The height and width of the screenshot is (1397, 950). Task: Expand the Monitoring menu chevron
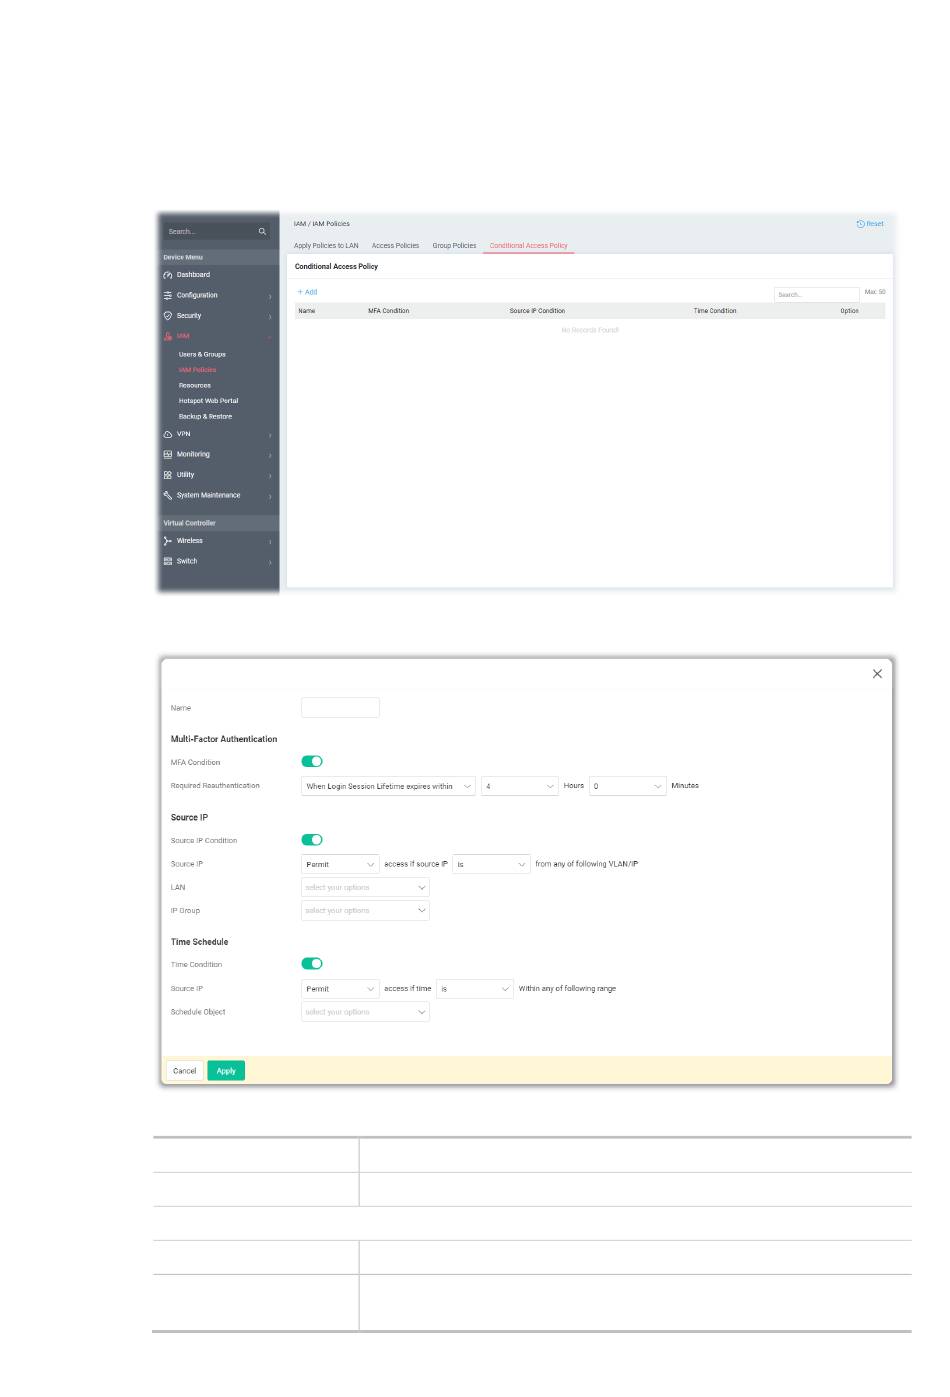pos(270,455)
